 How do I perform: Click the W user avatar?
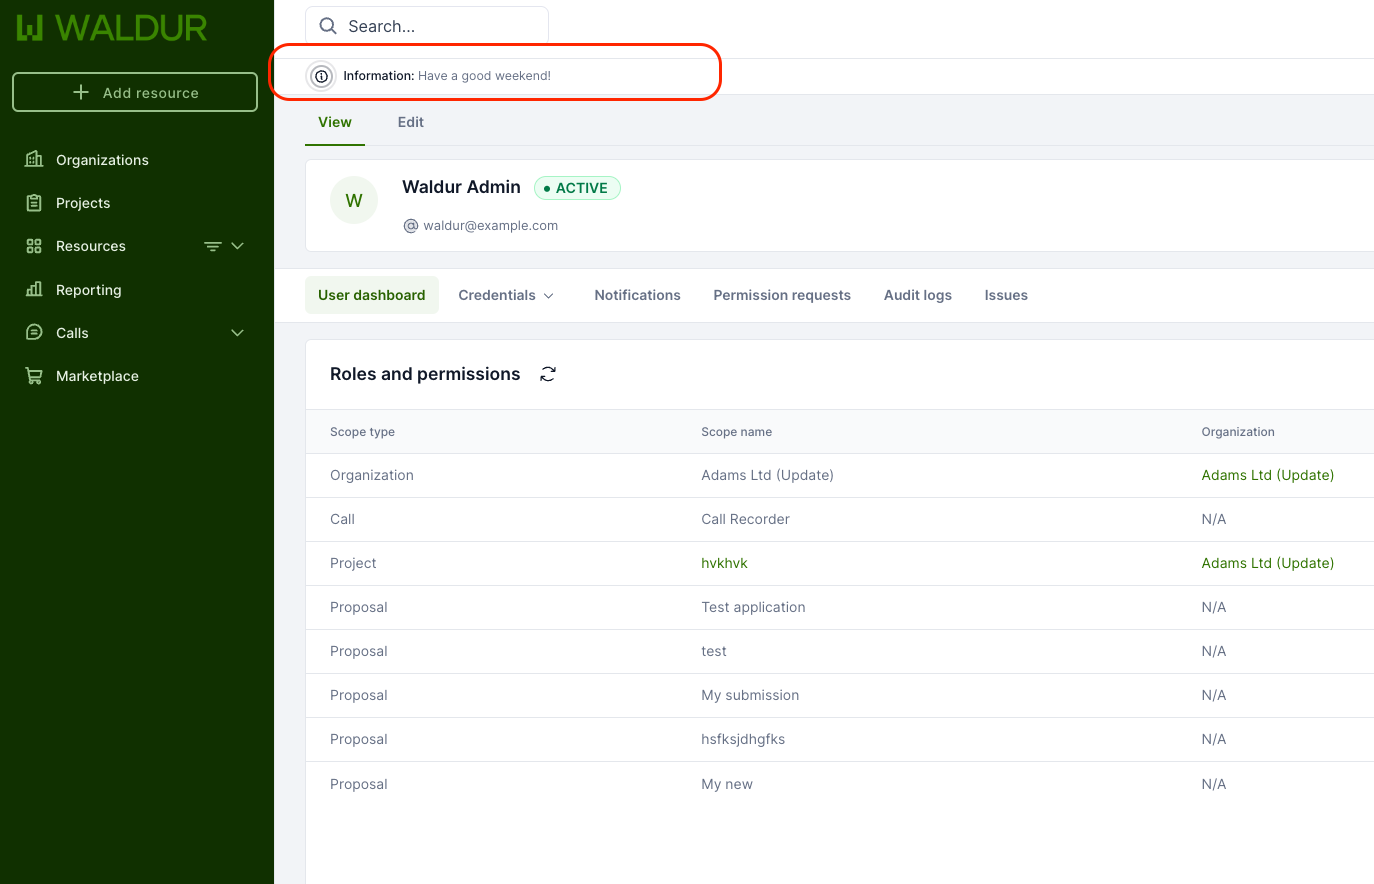click(x=354, y=201)
